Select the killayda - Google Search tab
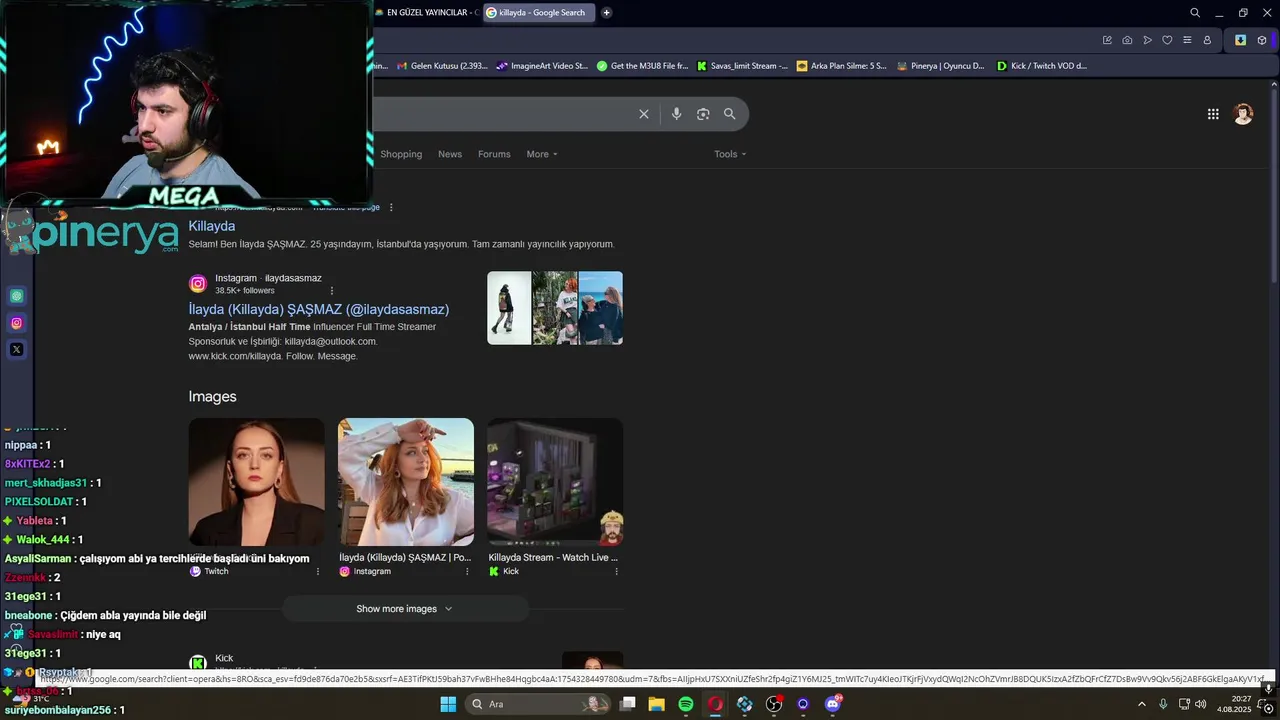 point(540,13)
